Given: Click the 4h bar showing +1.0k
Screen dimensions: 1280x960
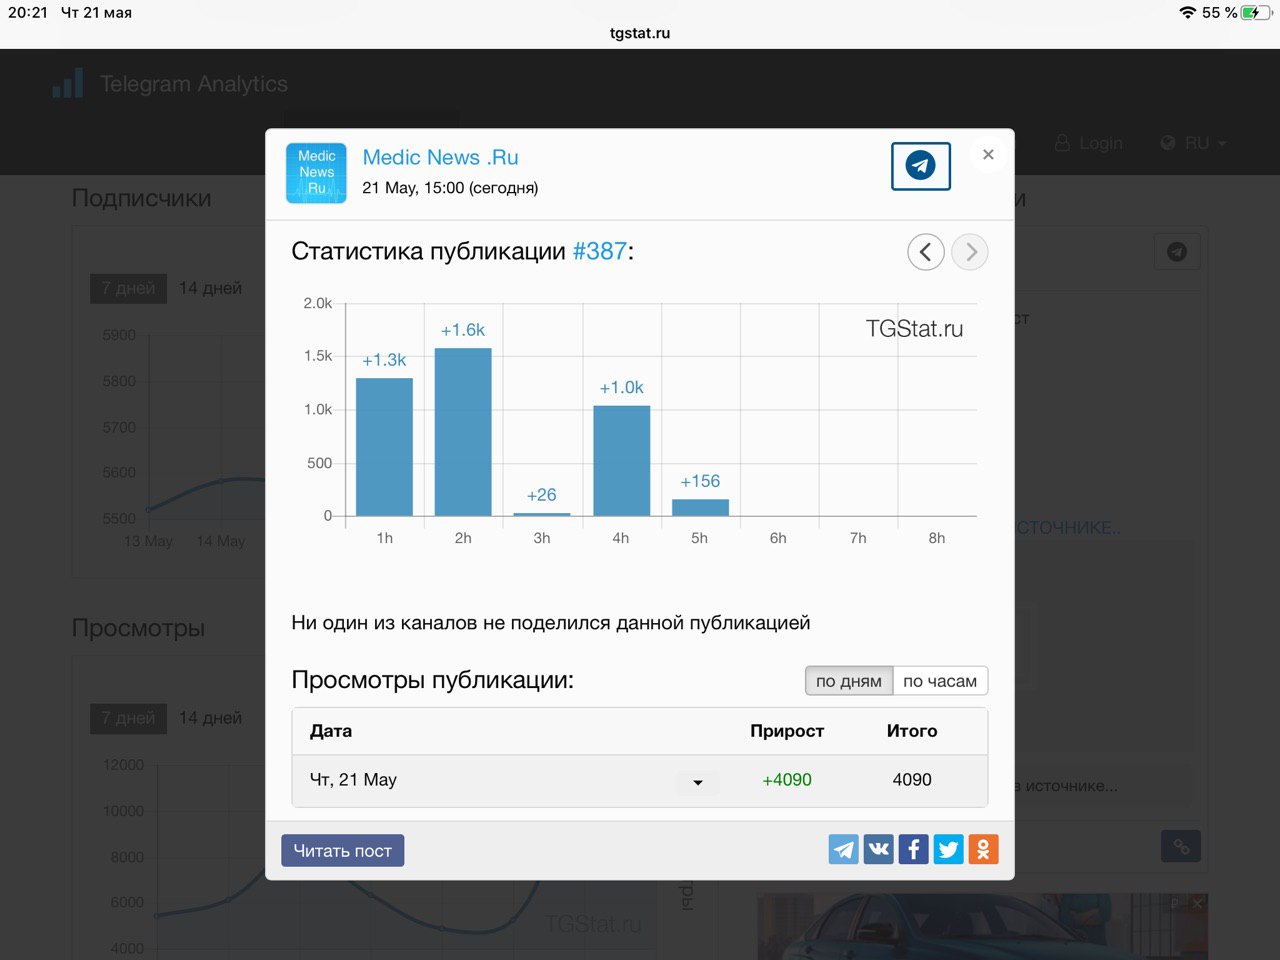Looking at the screenshot, I should (621, 461).
